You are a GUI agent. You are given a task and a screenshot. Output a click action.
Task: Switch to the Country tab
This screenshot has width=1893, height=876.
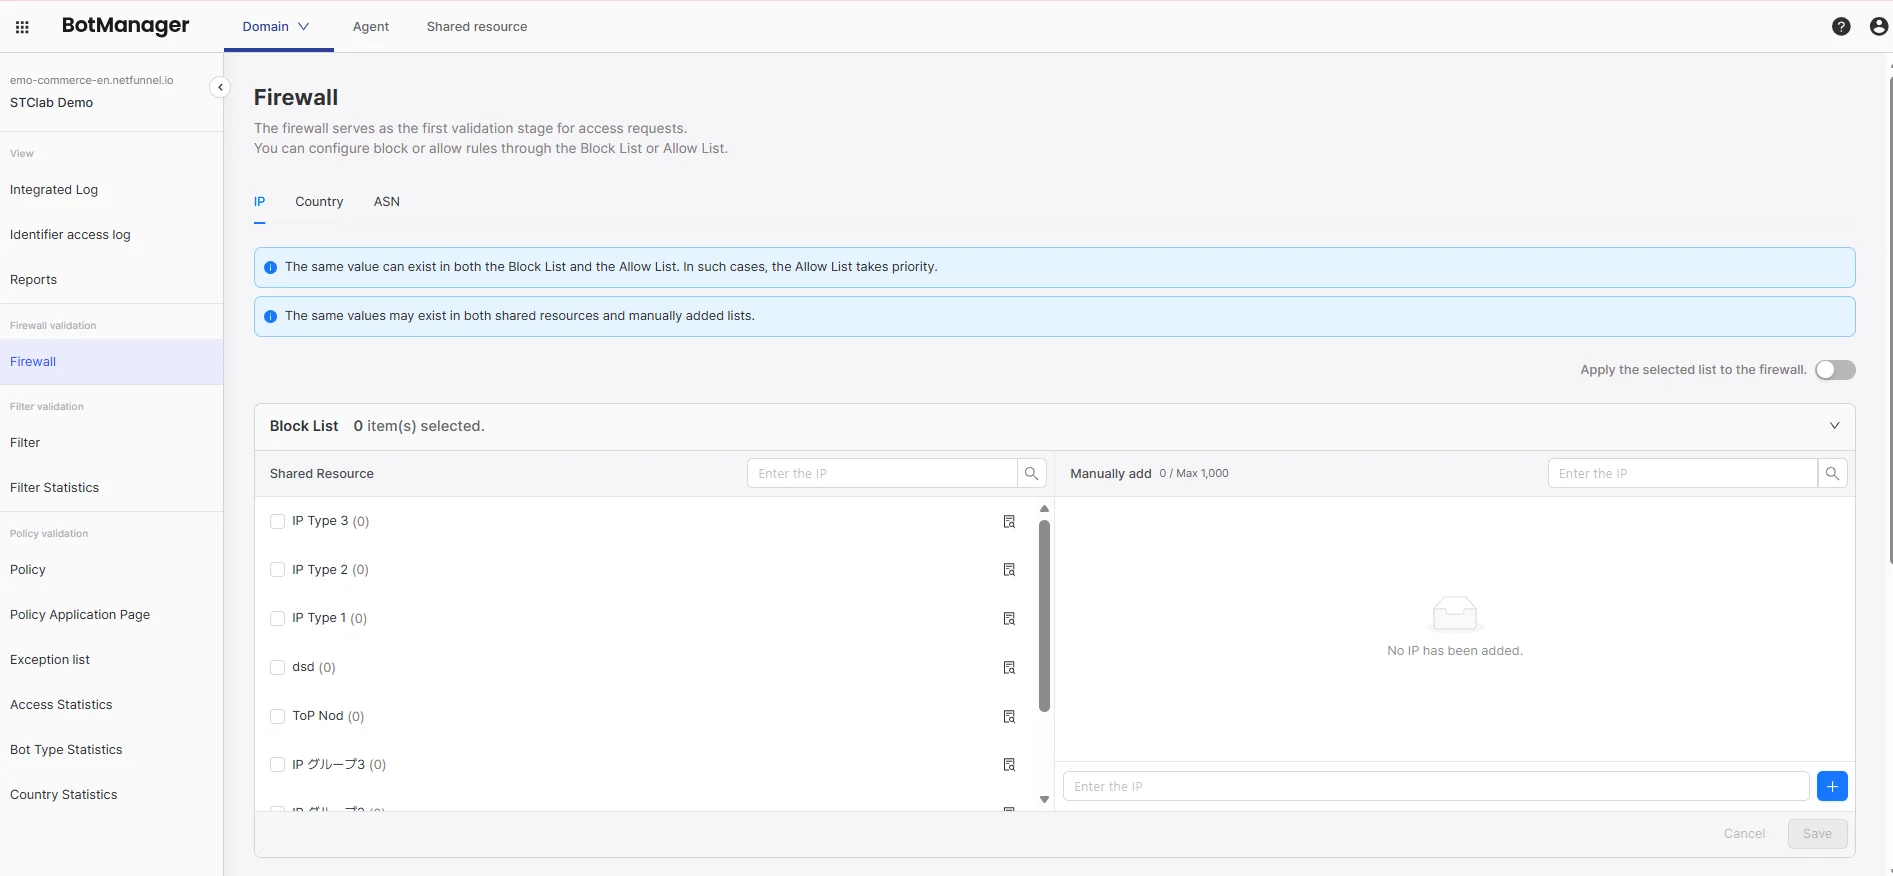click(x=319, y=202)
